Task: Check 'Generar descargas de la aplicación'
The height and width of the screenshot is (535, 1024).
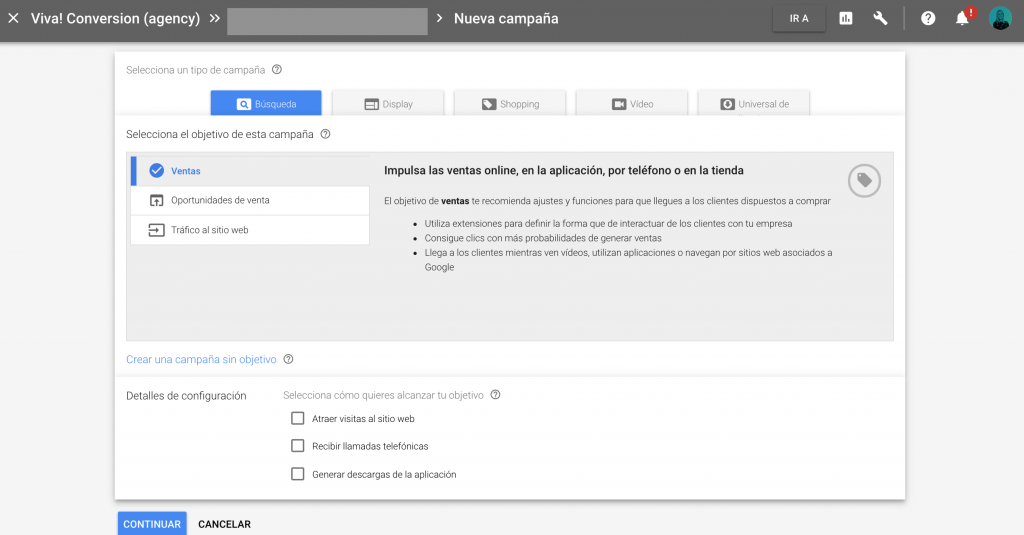Action: tap(298, 474)
